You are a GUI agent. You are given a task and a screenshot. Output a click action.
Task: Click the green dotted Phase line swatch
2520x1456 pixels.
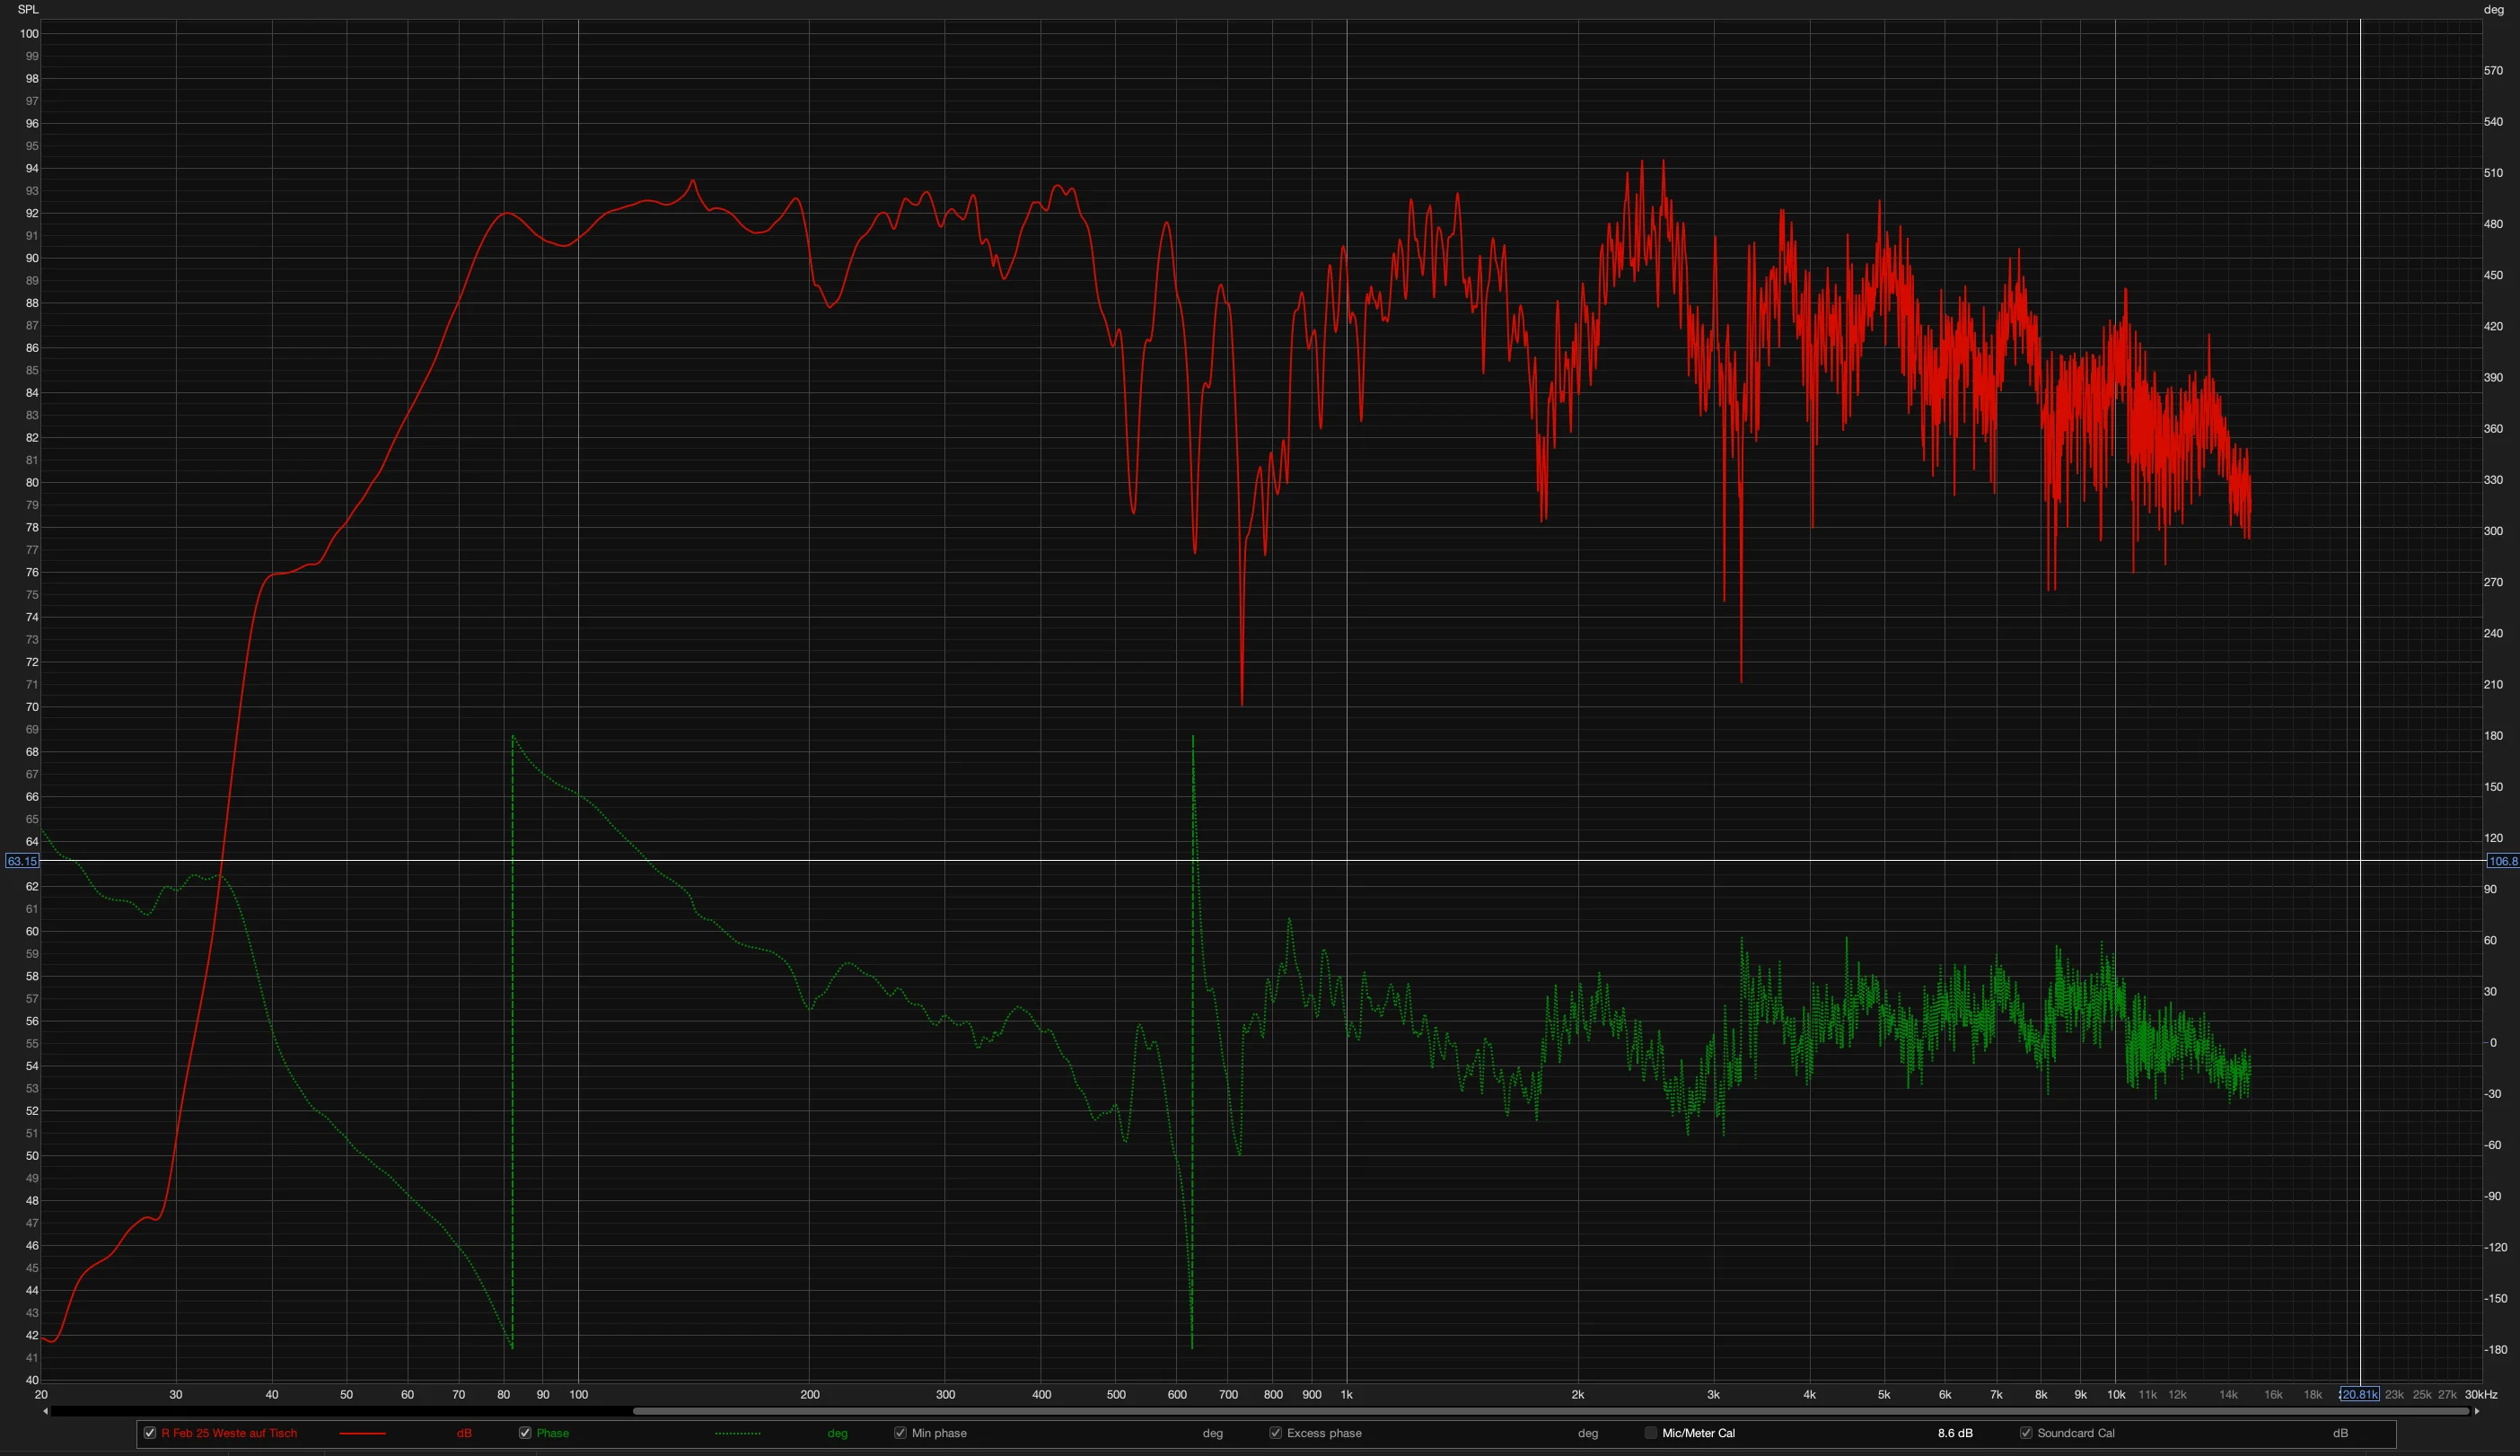click(738, 1434)
